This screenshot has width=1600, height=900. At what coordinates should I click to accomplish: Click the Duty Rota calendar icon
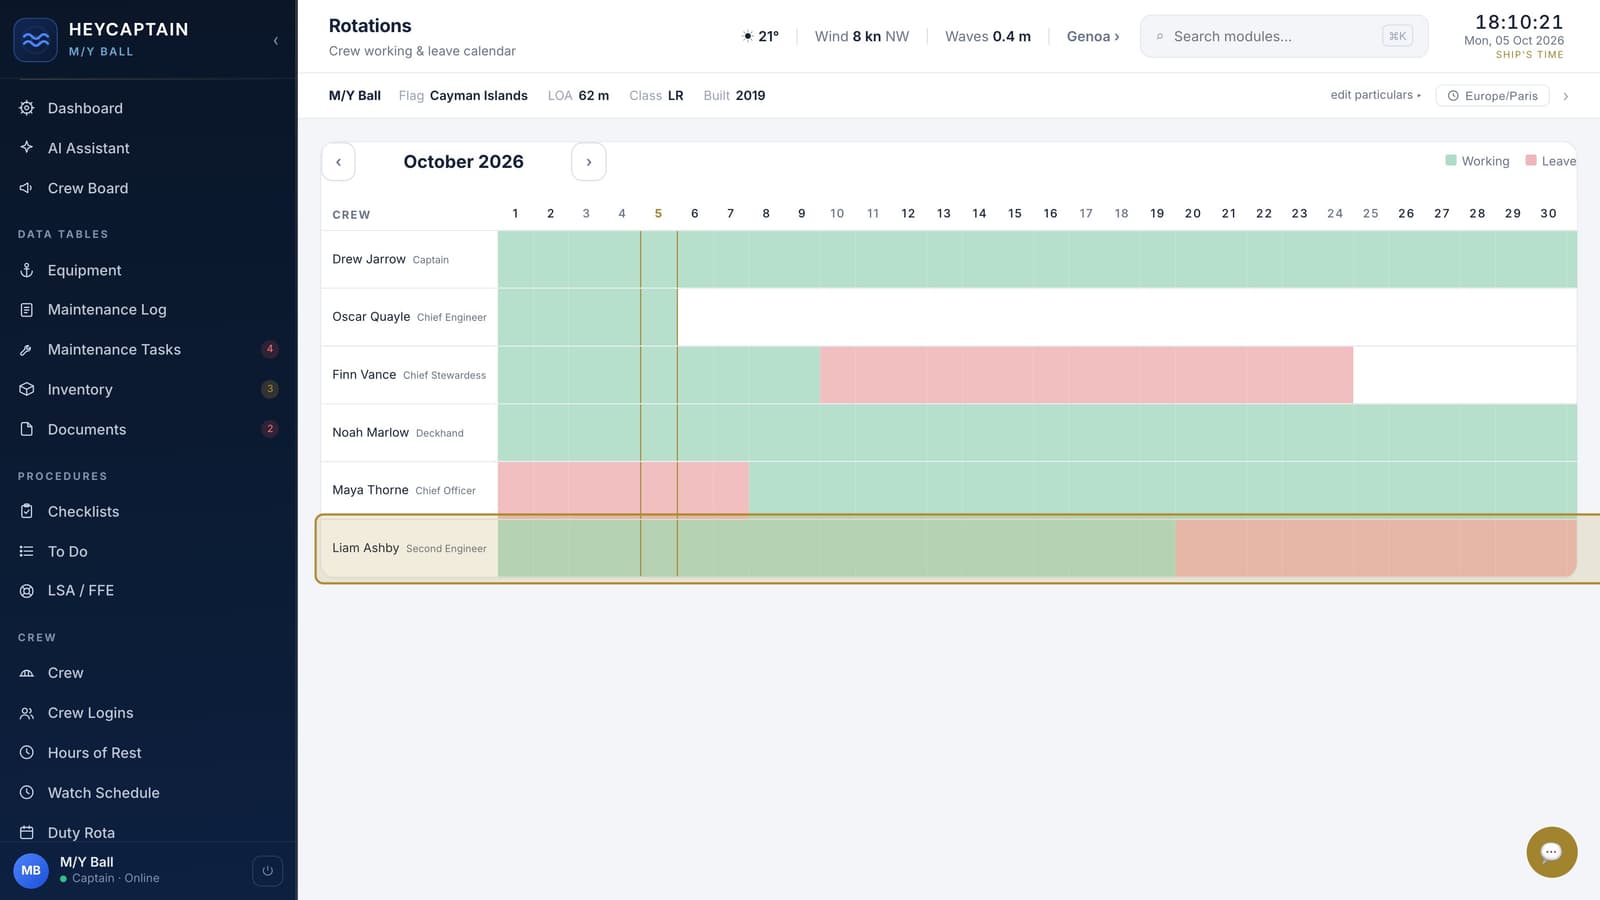[27, 832]
